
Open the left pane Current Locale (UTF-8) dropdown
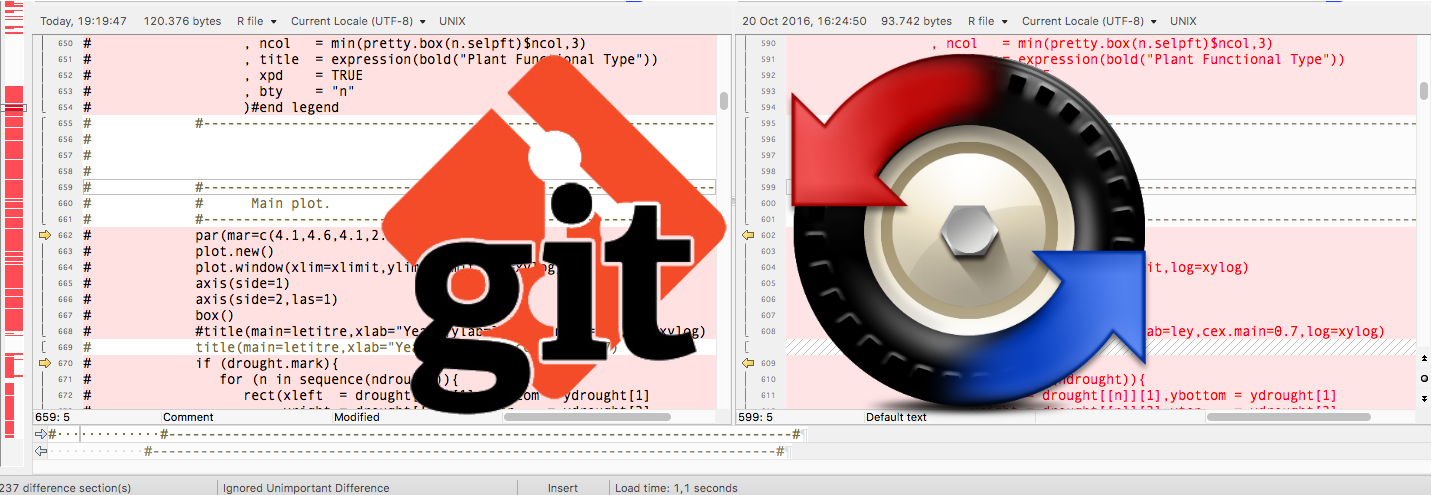358,21
